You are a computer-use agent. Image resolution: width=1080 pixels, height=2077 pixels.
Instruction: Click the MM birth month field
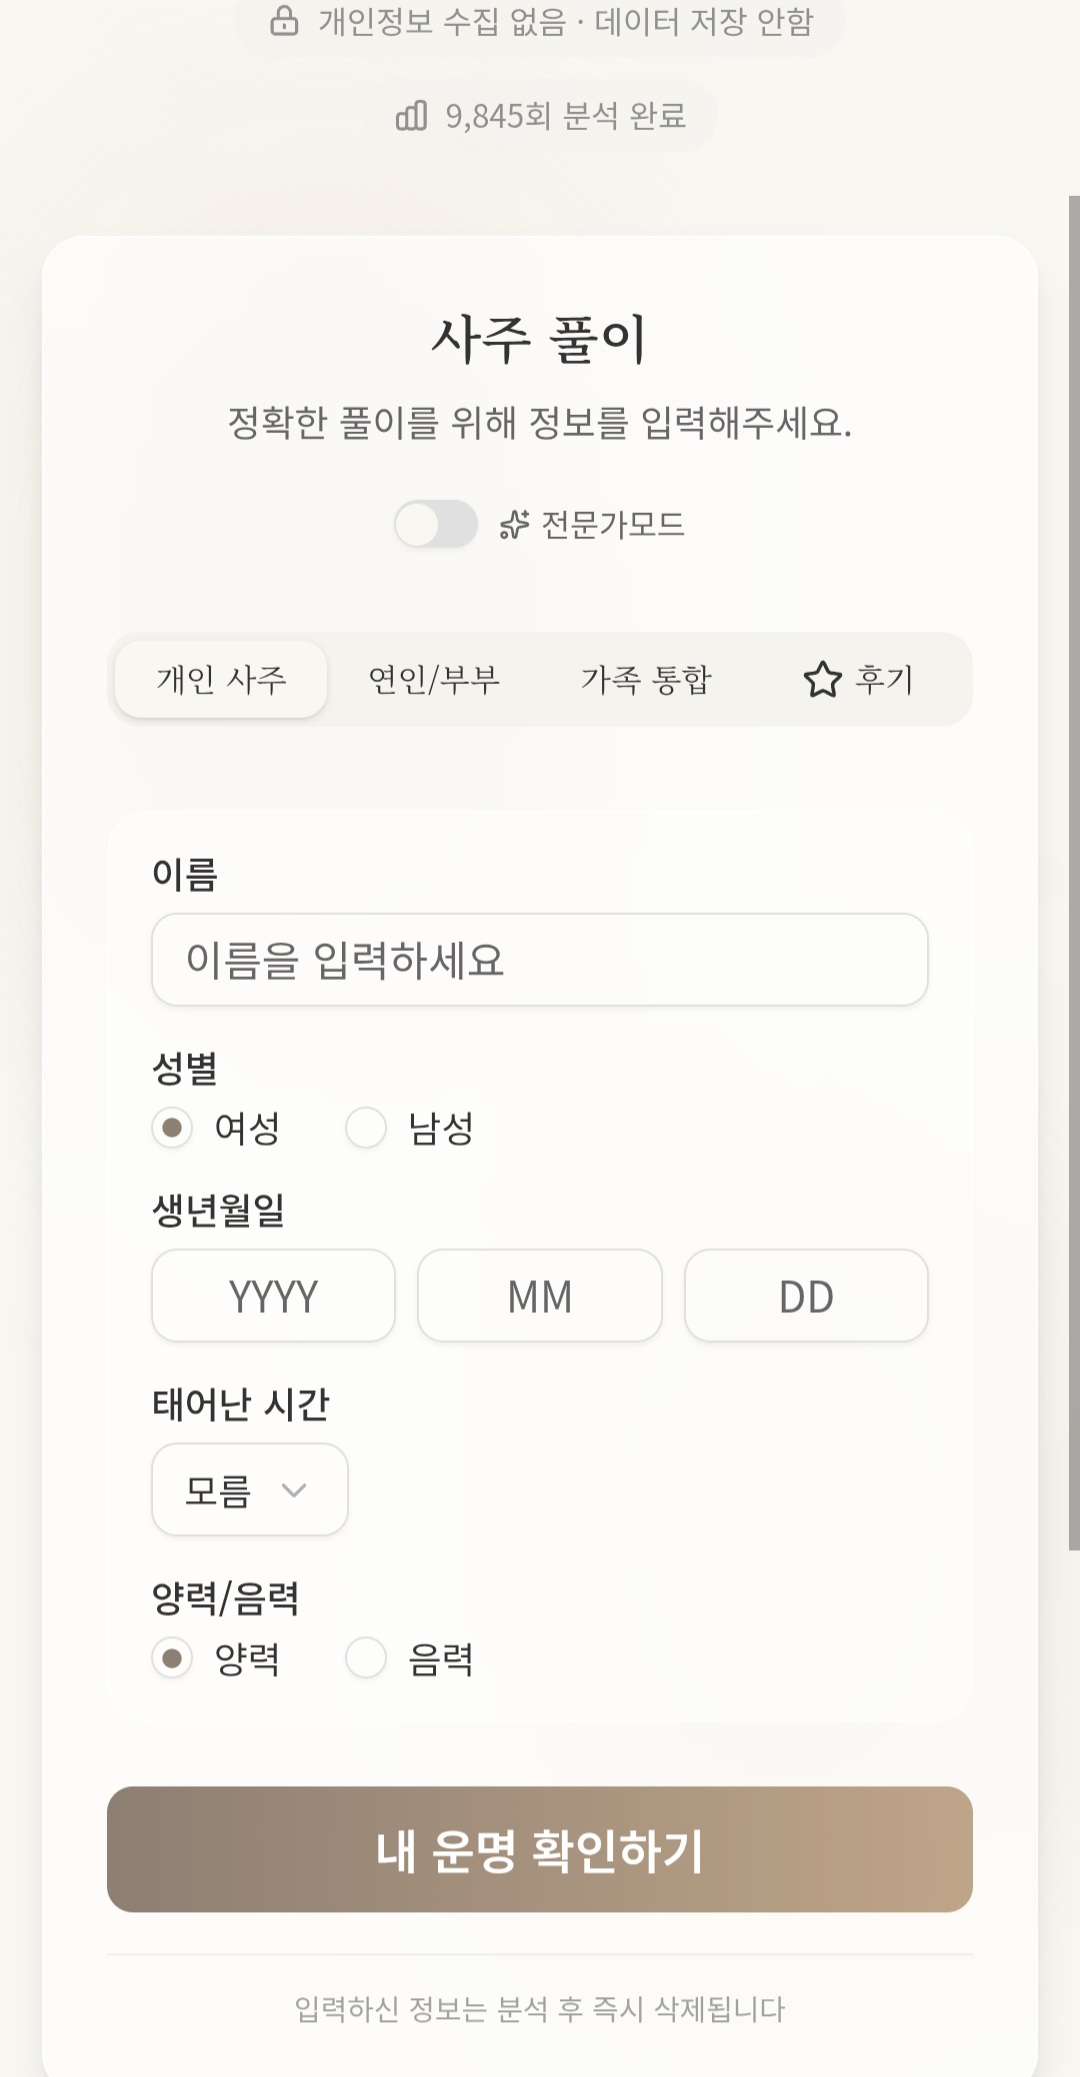tap(540, 1296)
